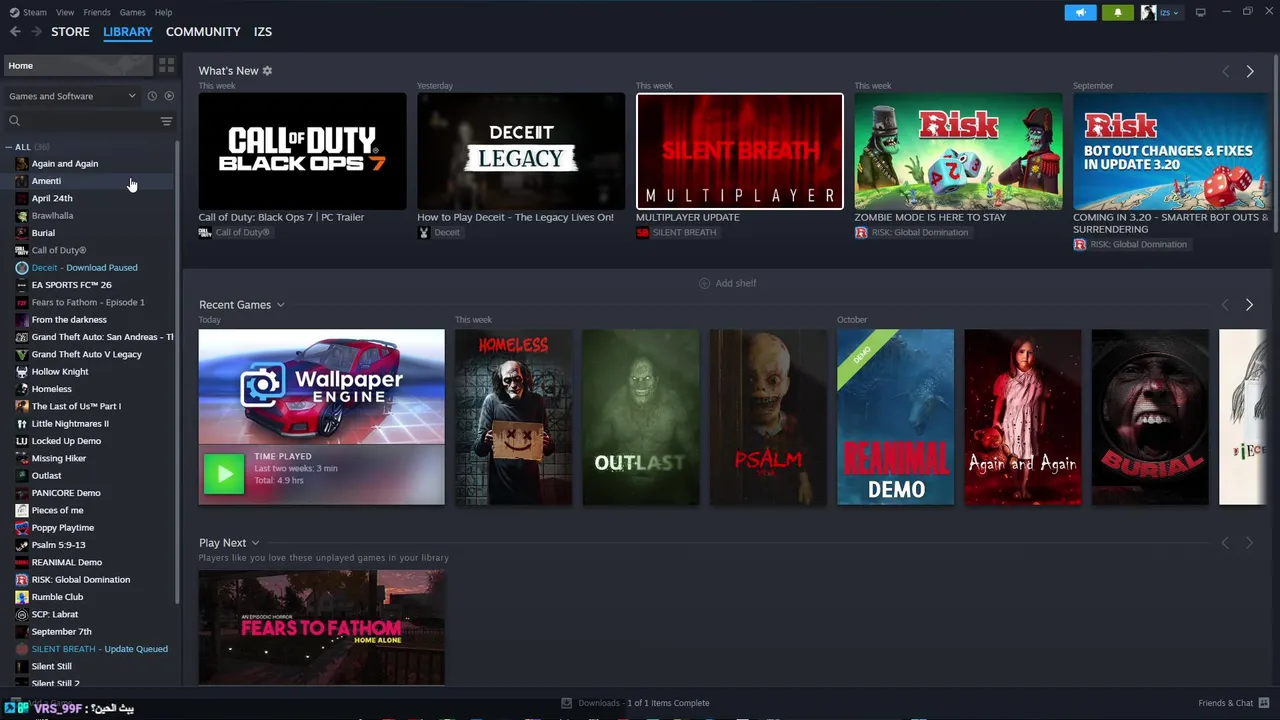Viewport: 1280px width, 720px height.
Task: Click the plus icon next to Add shelf
Action: click(x=704, y=283)
